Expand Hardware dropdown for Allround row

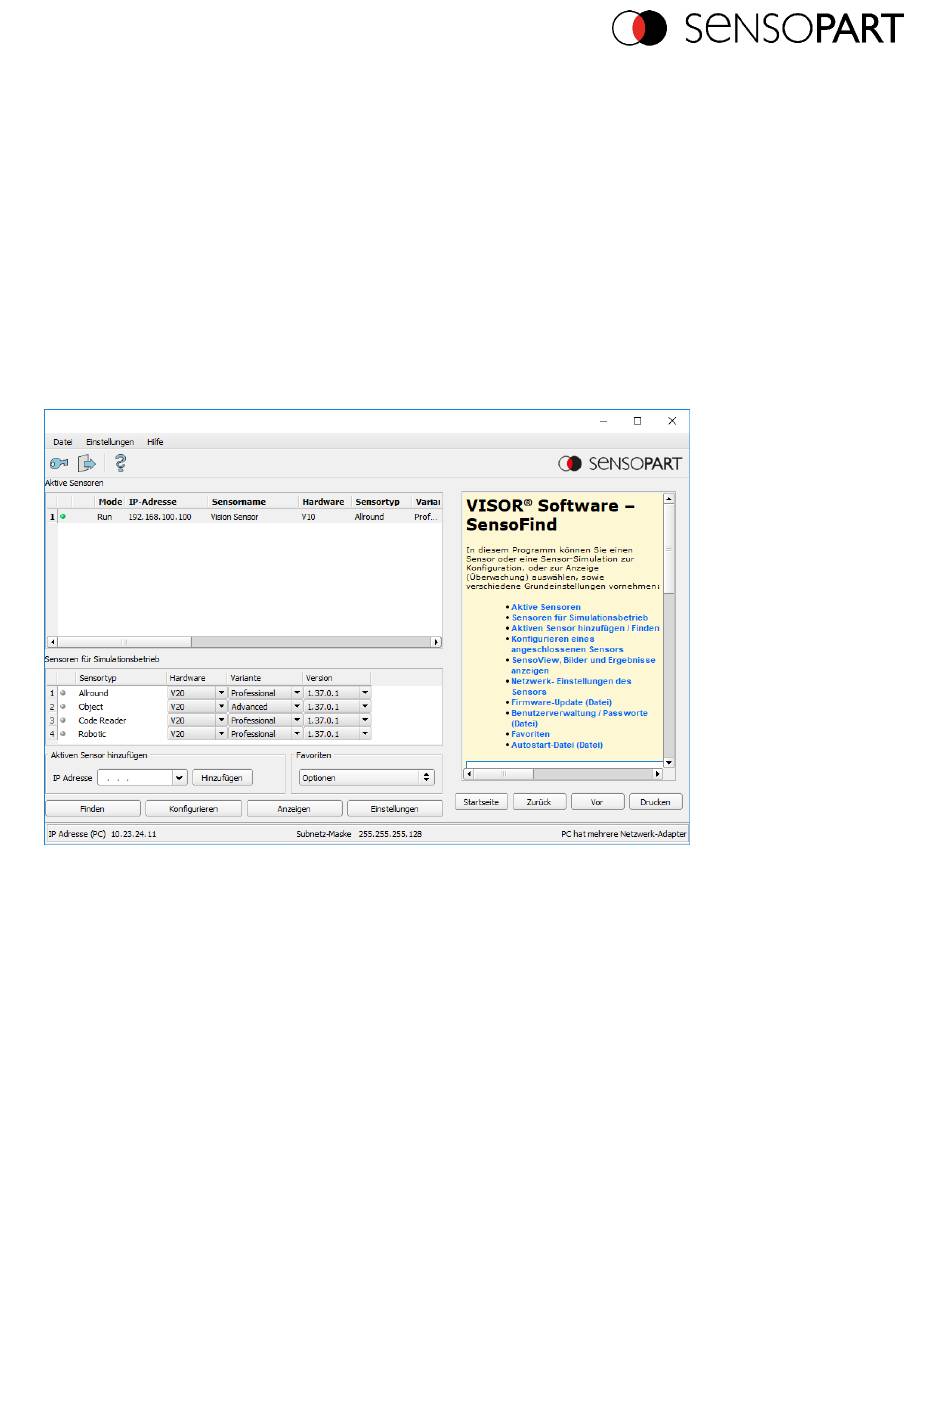[221, 693]
